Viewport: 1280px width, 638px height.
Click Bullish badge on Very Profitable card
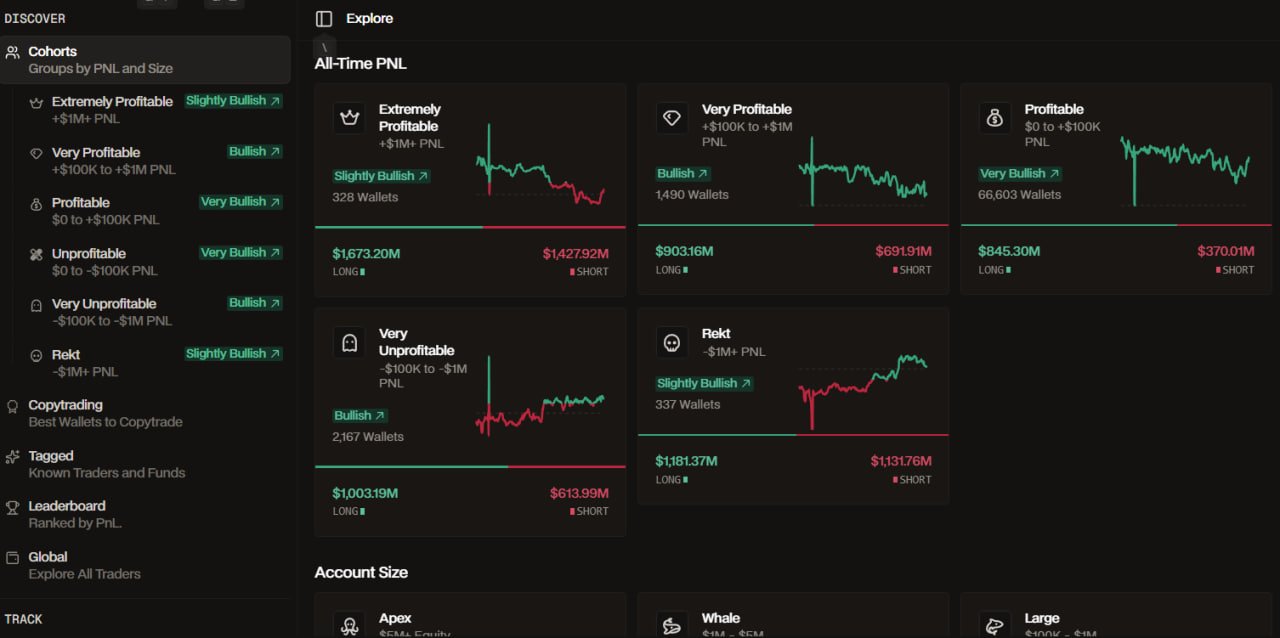pyautogui.click(x=683, y=174)
